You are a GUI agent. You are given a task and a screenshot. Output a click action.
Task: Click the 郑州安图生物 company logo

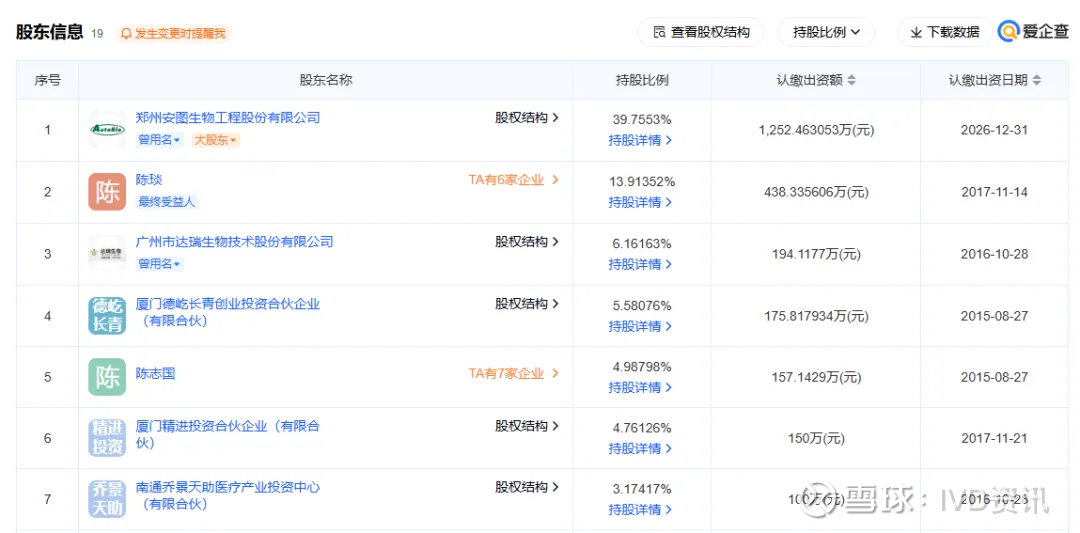(107, 130)
